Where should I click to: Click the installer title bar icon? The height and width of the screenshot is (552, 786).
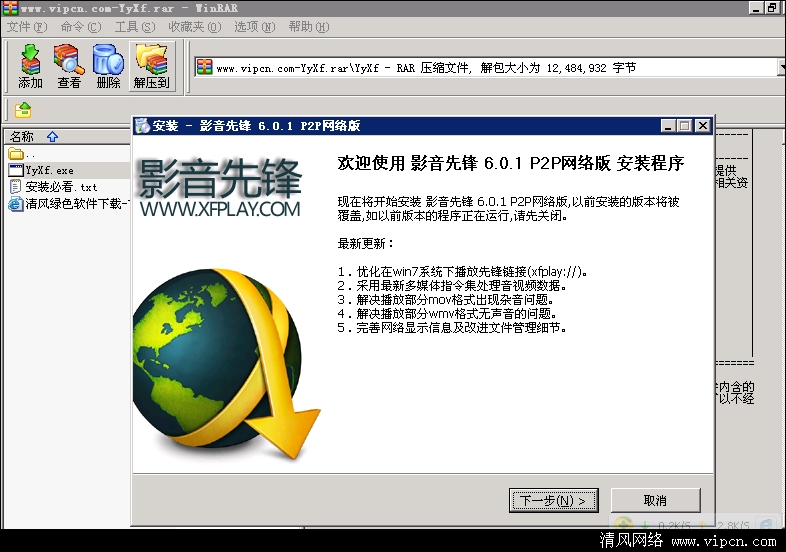coord(142,125)
